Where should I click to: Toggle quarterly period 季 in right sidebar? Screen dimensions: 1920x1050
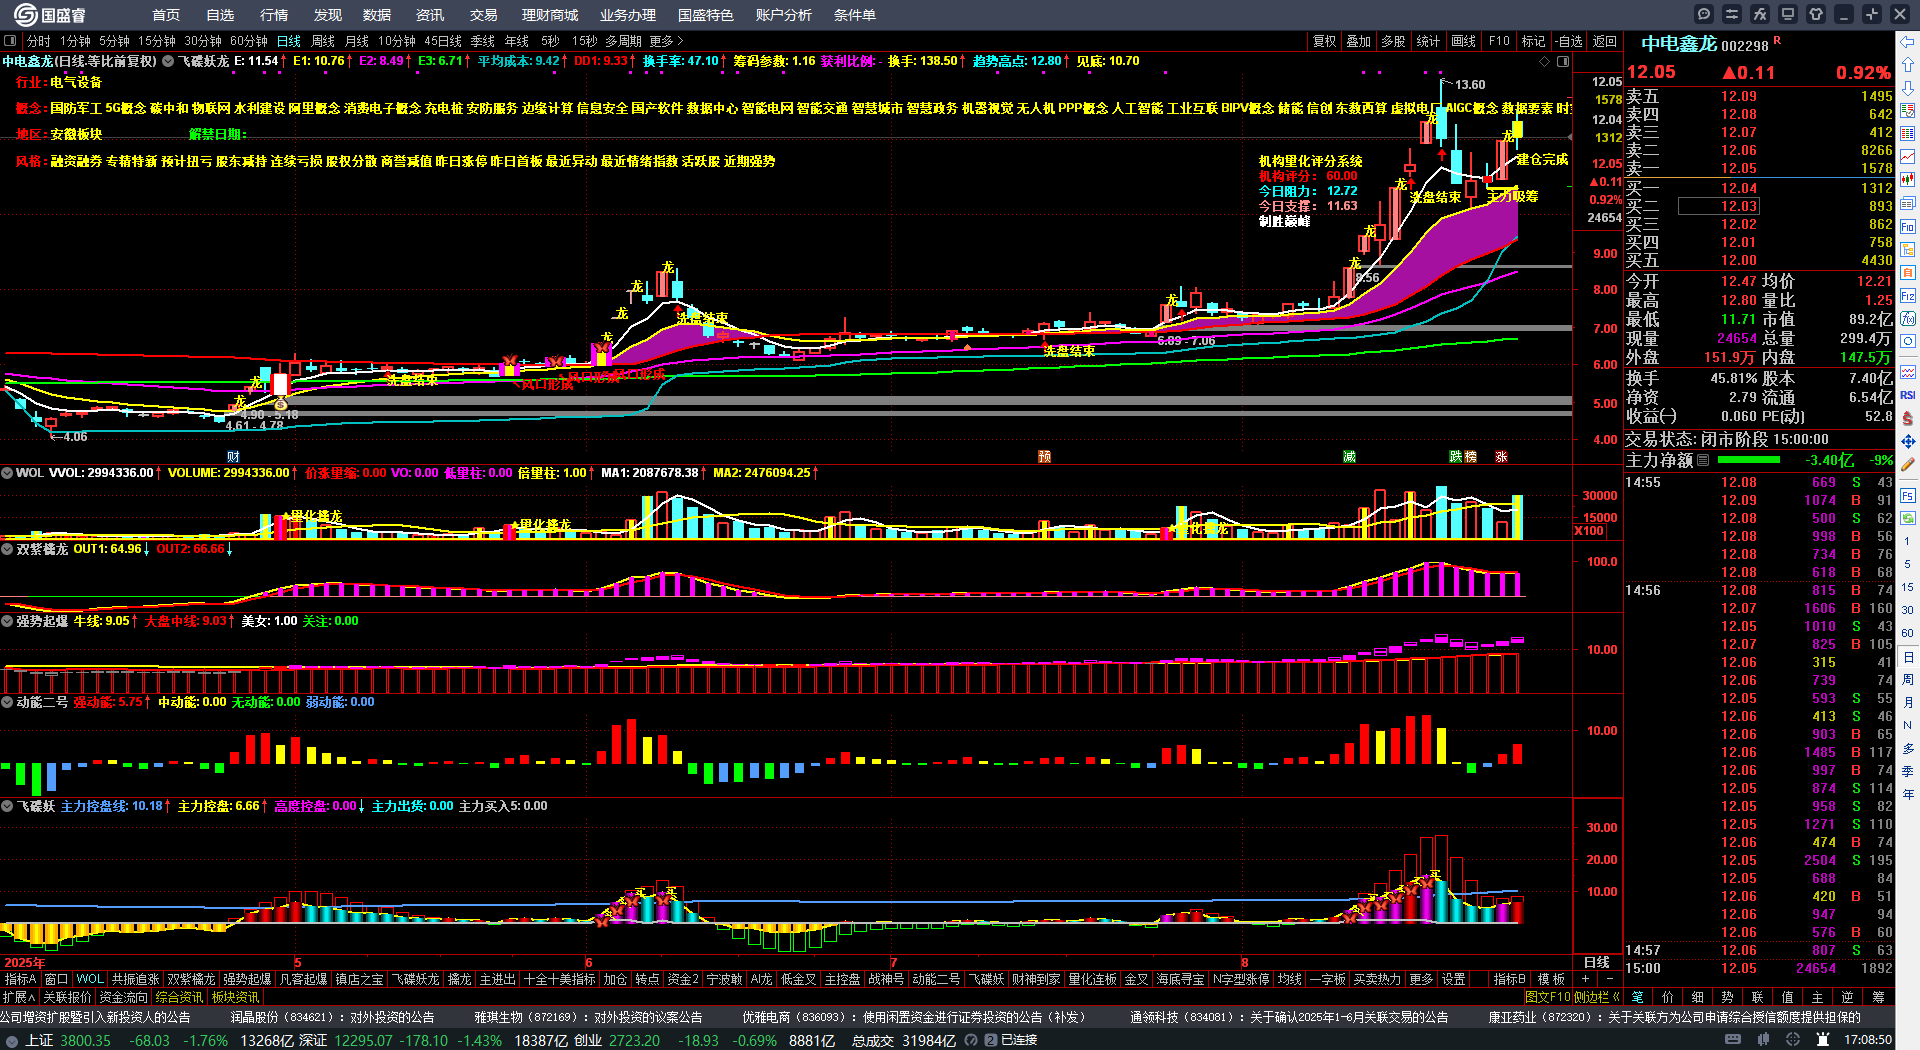coord(1908,771)
